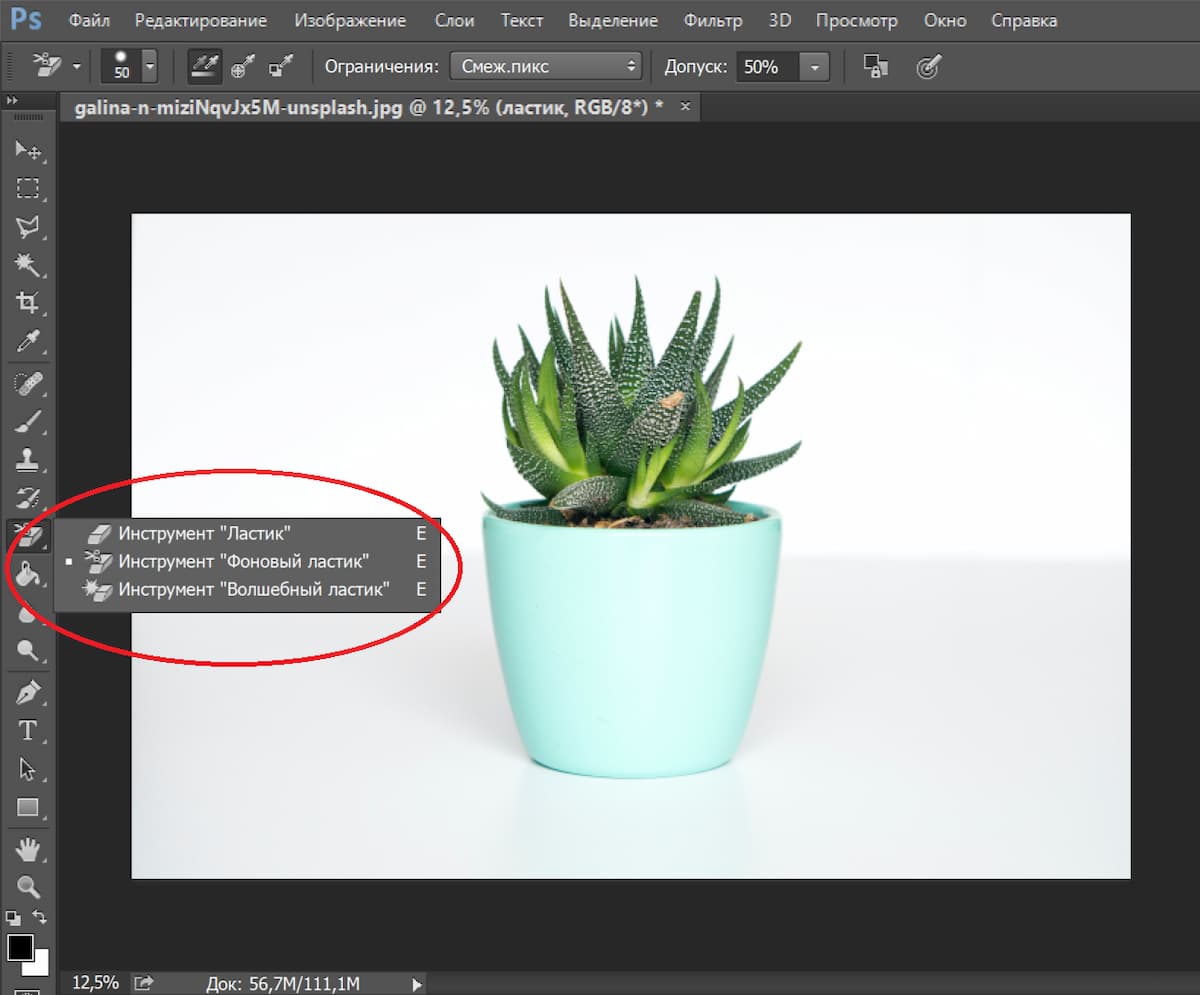Swap foreground and background colors
The image size is (1200, 995).
[x=40, y=917]
